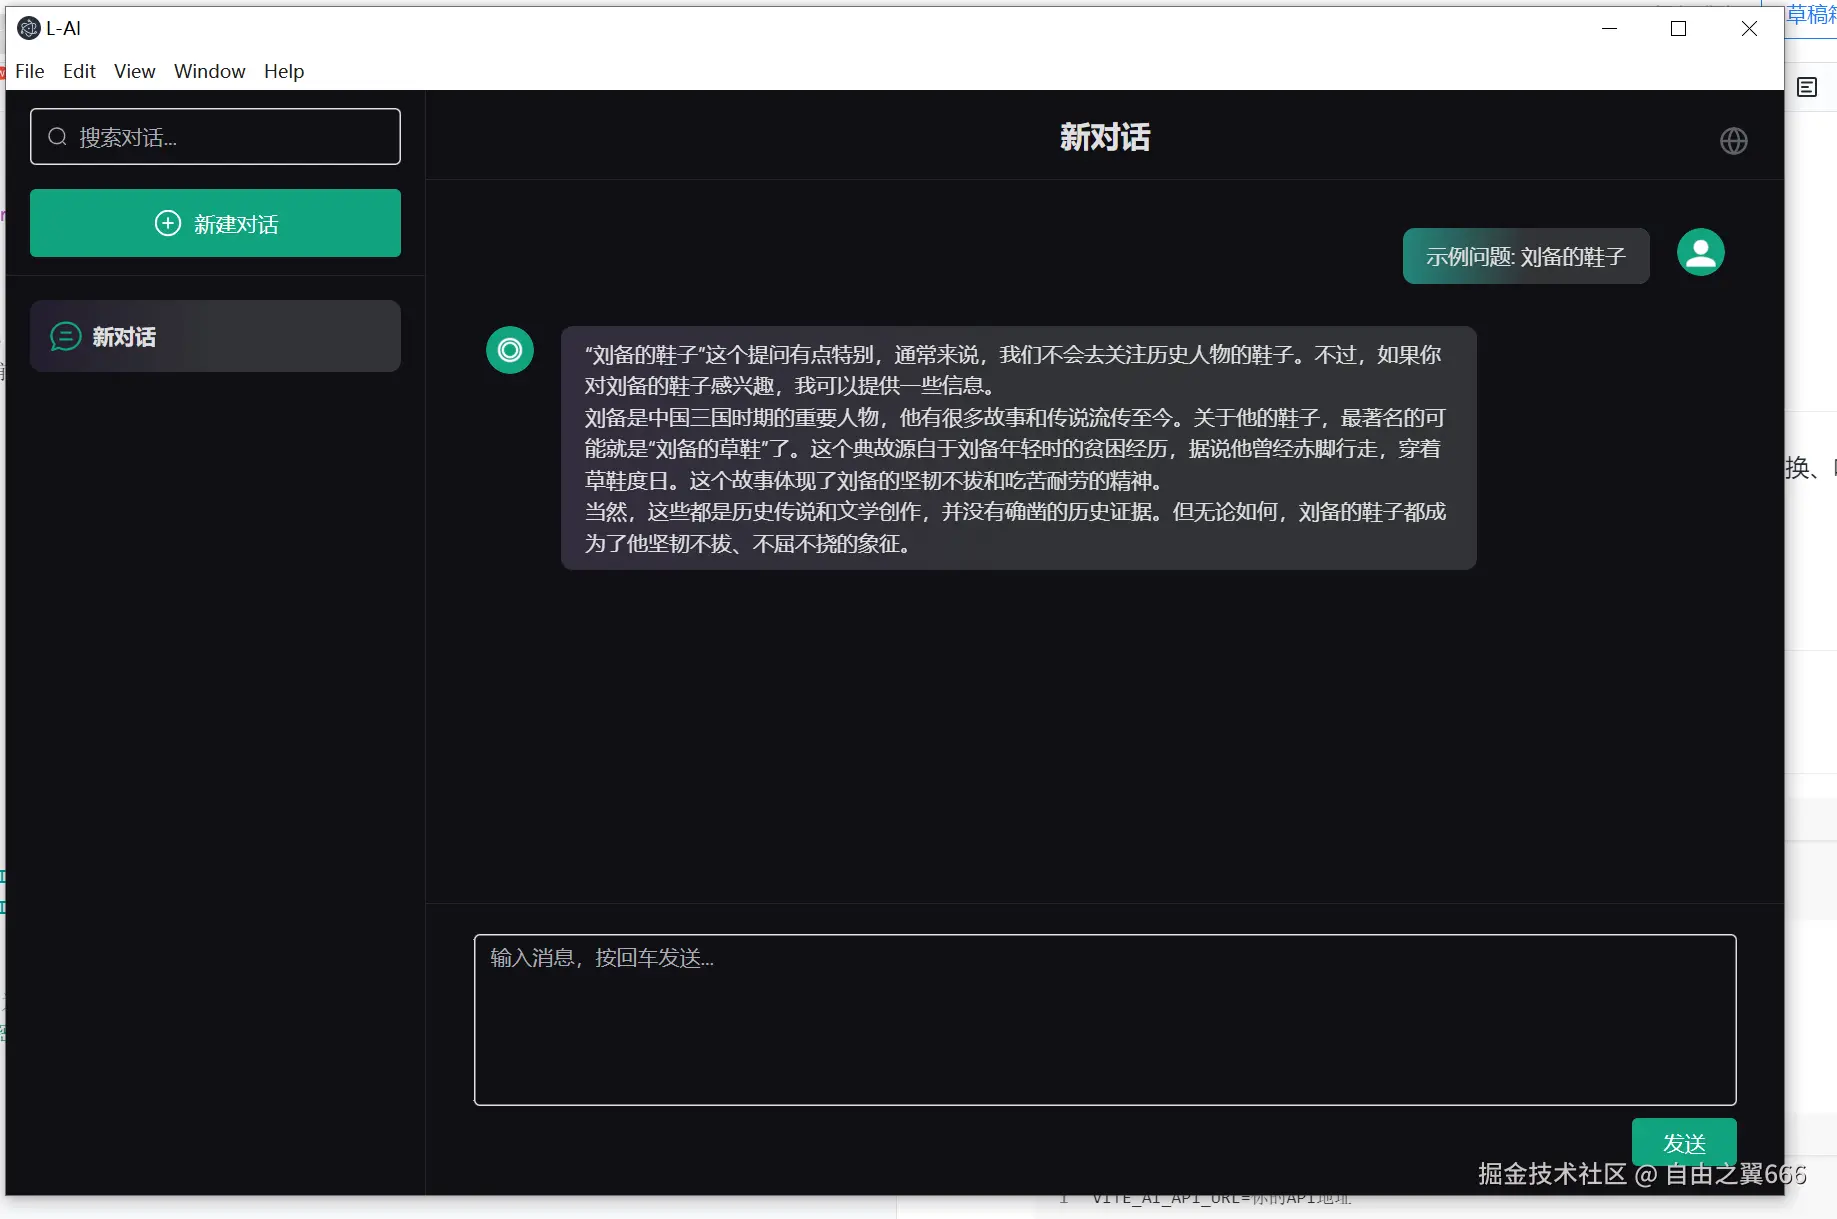Open the File menu
Viewport: 1837px width, 1219px height.
[x=30, y=71]
